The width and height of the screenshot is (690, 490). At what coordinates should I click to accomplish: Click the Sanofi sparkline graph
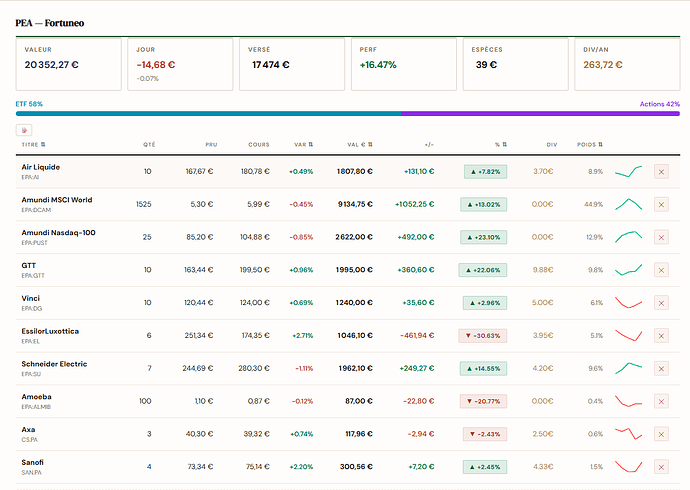pyautogui.click(x=628, y=467)
